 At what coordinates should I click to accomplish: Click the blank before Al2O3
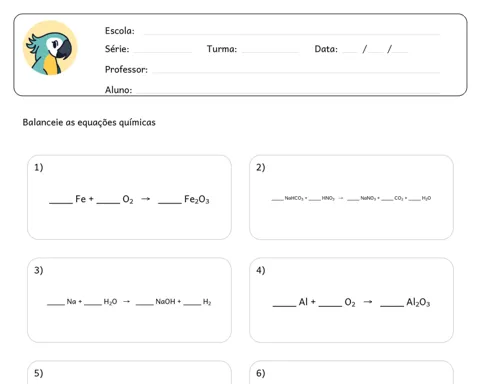pyautogui.click(x=392, y=306)
